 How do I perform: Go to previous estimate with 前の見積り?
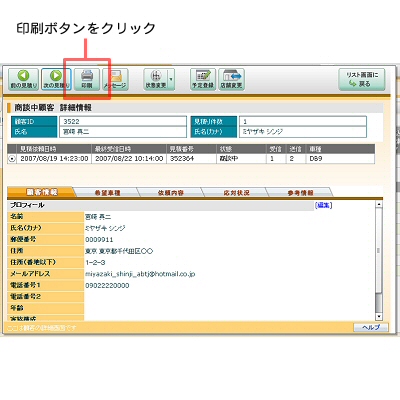(23, 79)
